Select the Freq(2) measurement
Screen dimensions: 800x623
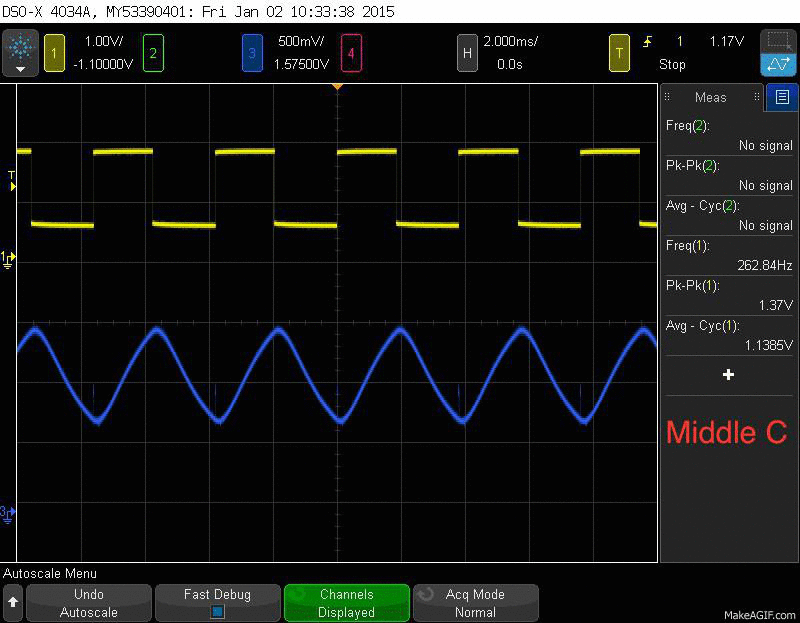pyautogui.click(x=729, y=135)
